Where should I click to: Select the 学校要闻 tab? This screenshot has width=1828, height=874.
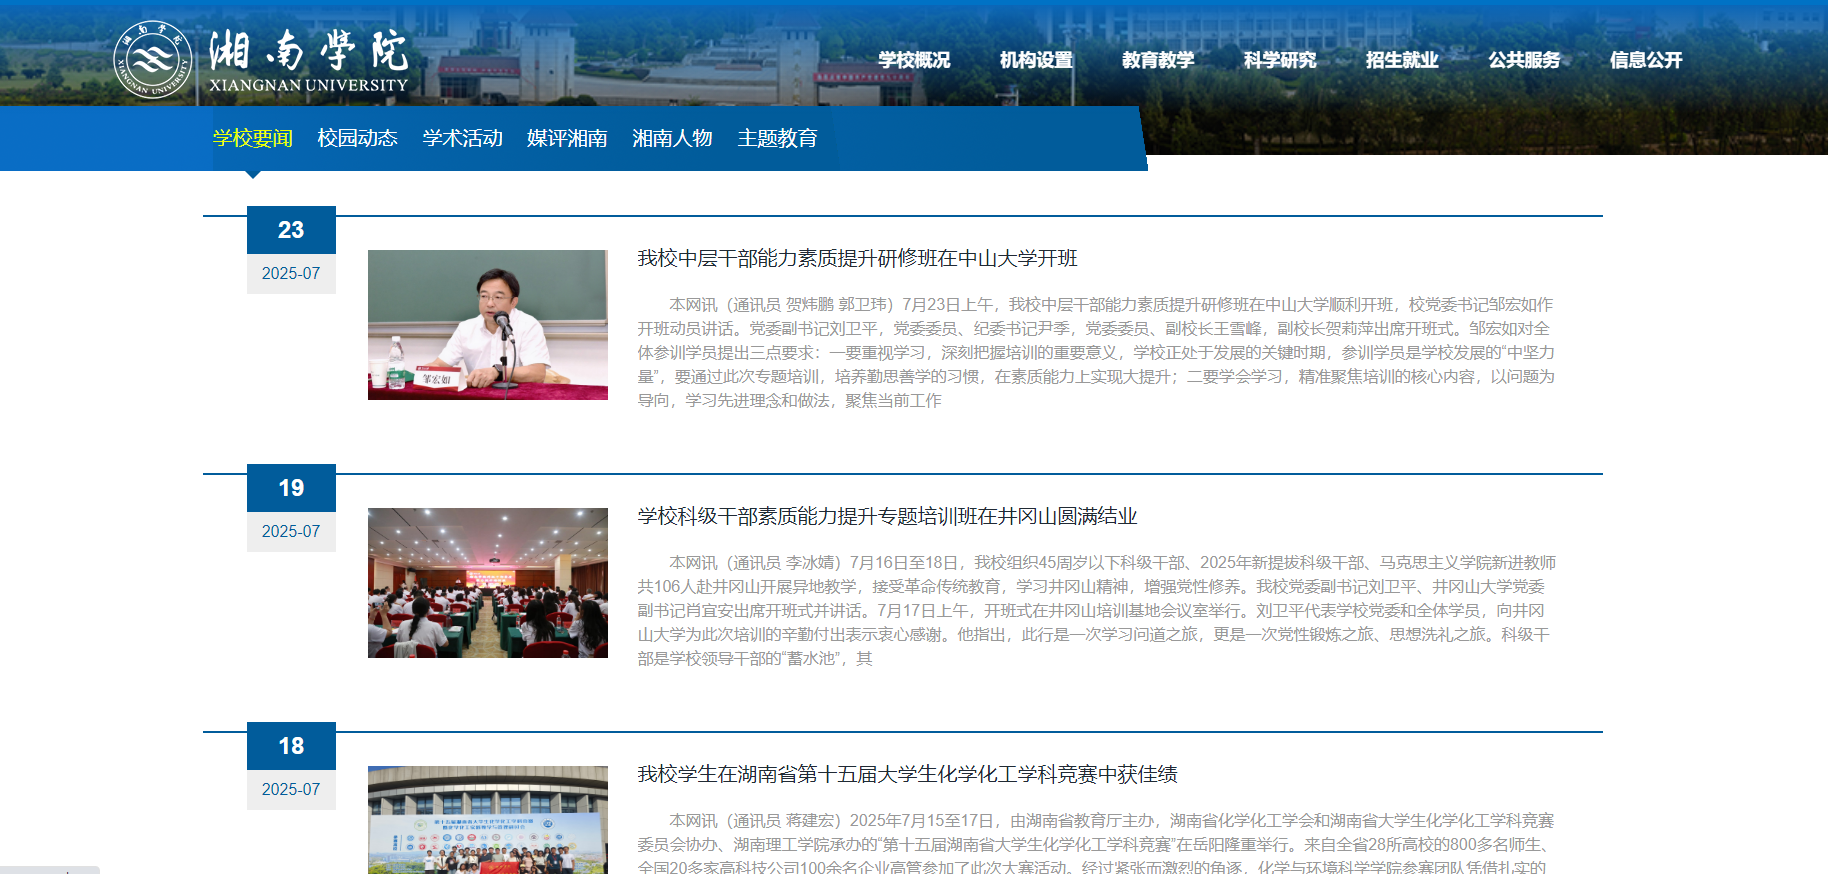[x=253, y=138]
